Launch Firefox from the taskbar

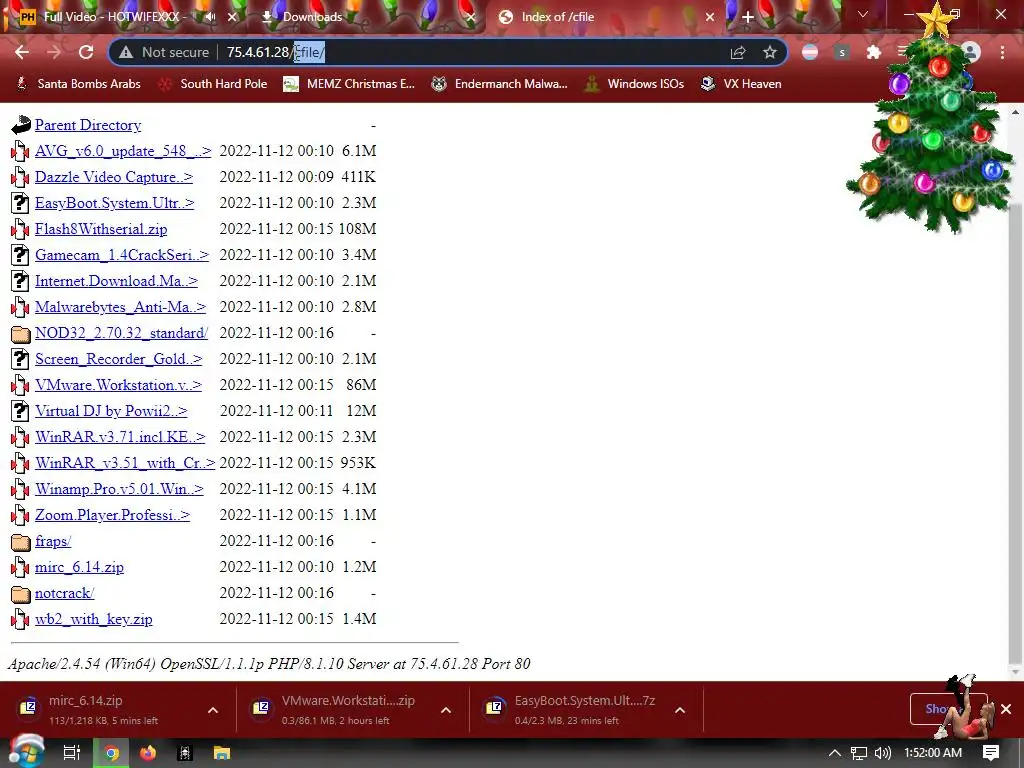pos(148,753)
